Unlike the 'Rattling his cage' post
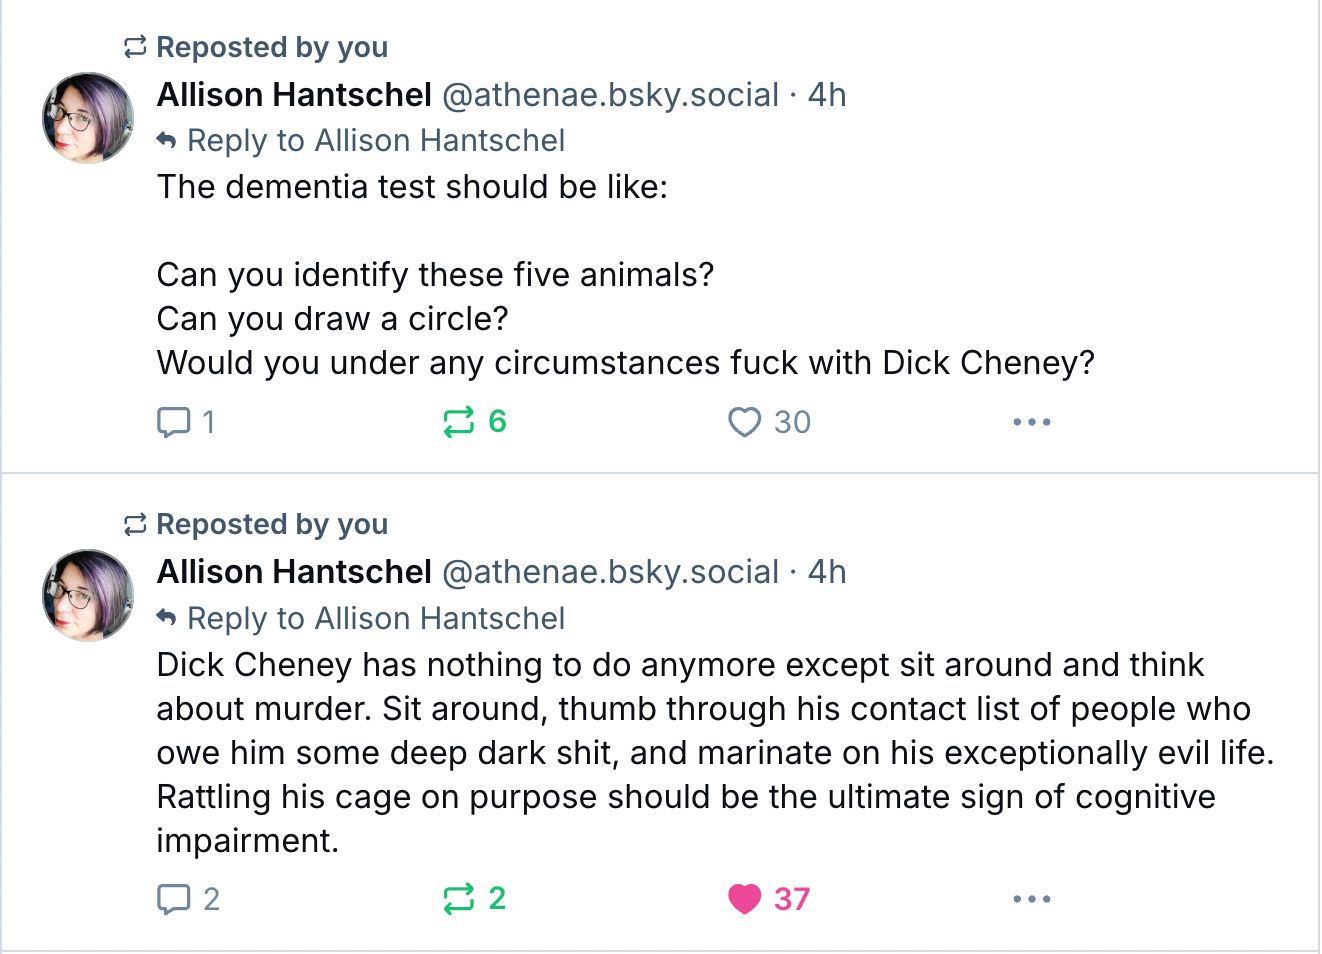This screenshot has width=1322, height=954. (x=745, y=899)
